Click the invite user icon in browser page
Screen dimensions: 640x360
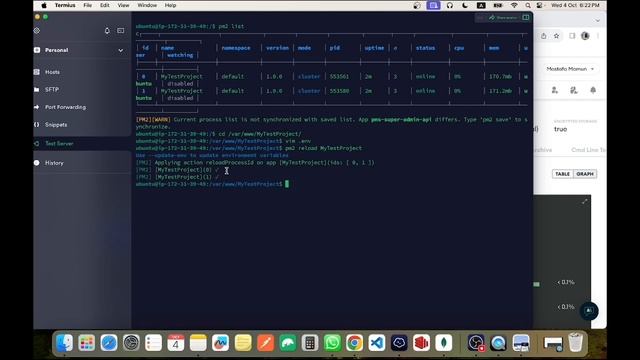[x=555, y=90]
